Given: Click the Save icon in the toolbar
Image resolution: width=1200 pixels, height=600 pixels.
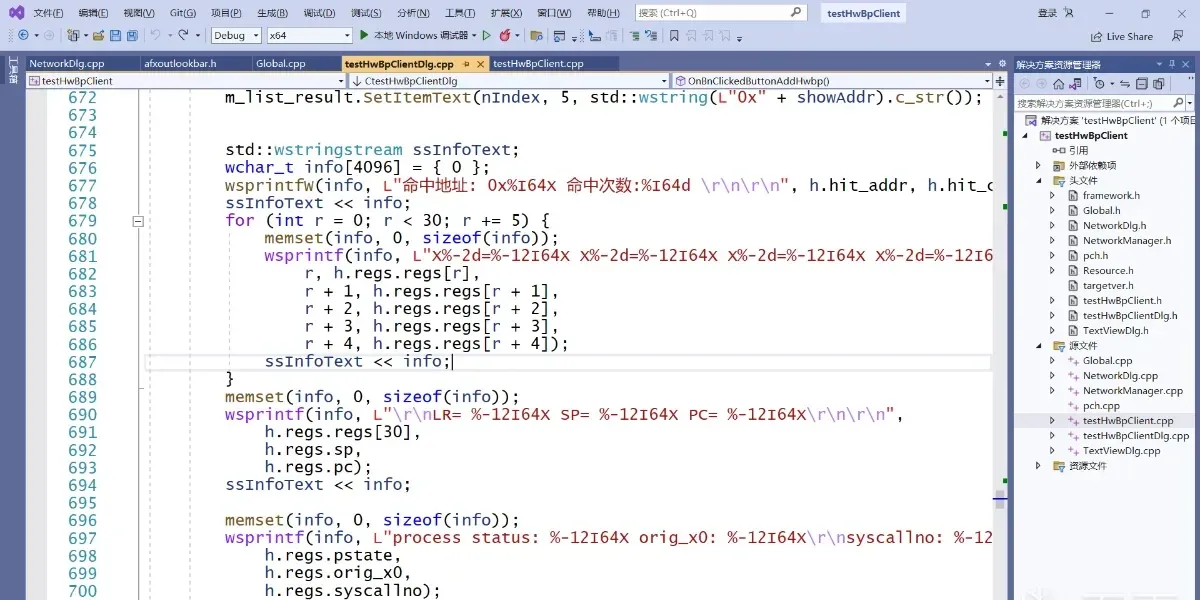Looking at the screenshot, I should tap(115, 35).
